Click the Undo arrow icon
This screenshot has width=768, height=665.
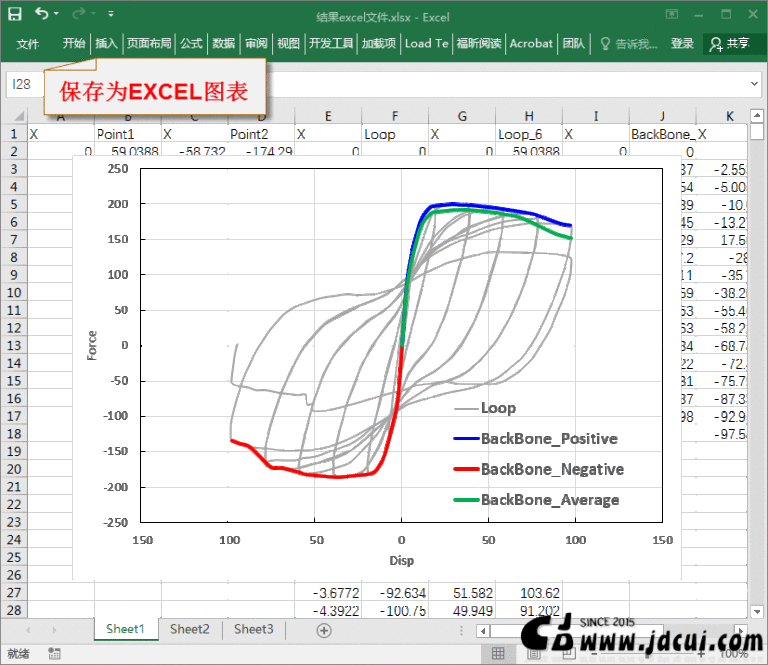click(41, 14)
